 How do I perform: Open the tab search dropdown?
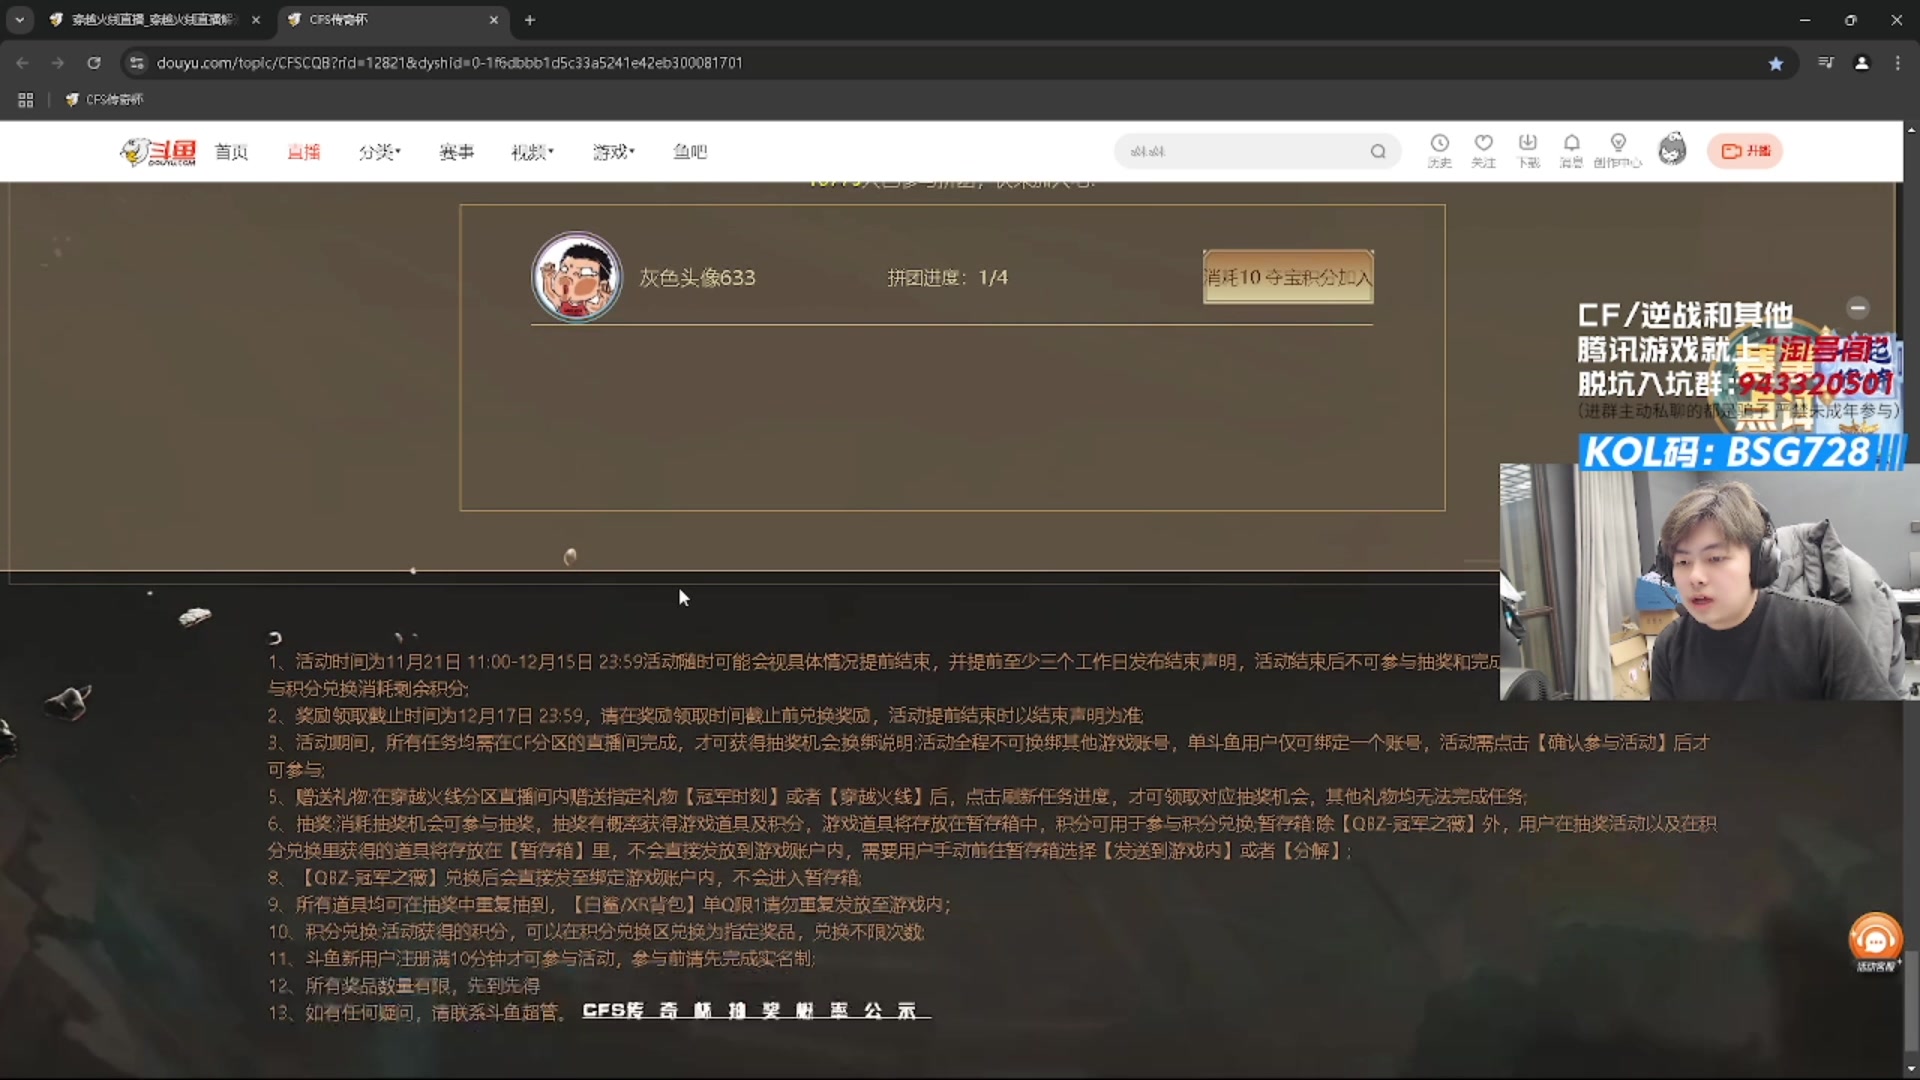click(x=19, y=20)
